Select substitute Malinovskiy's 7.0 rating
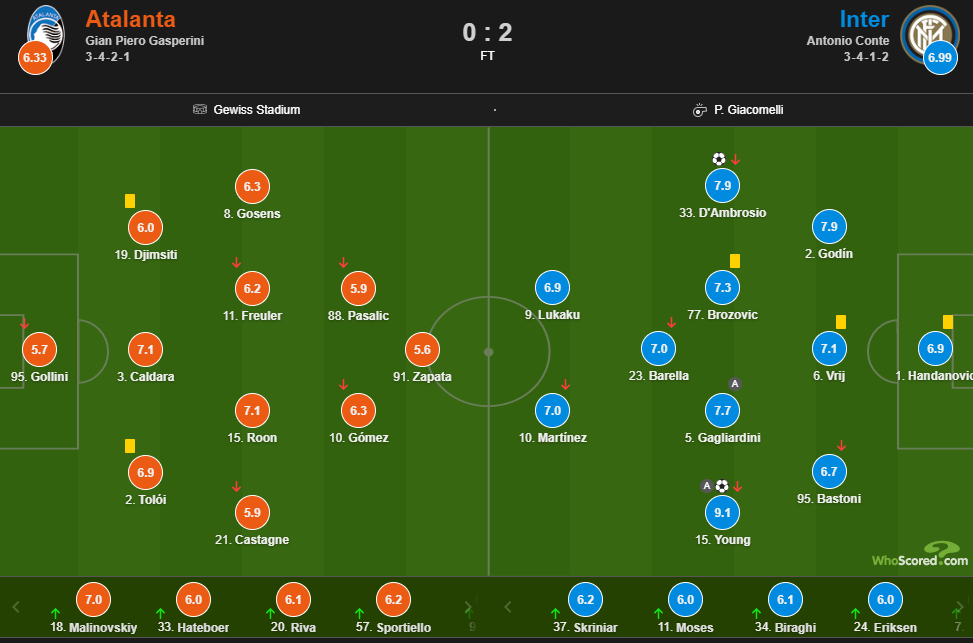 (x=93, y=600)
